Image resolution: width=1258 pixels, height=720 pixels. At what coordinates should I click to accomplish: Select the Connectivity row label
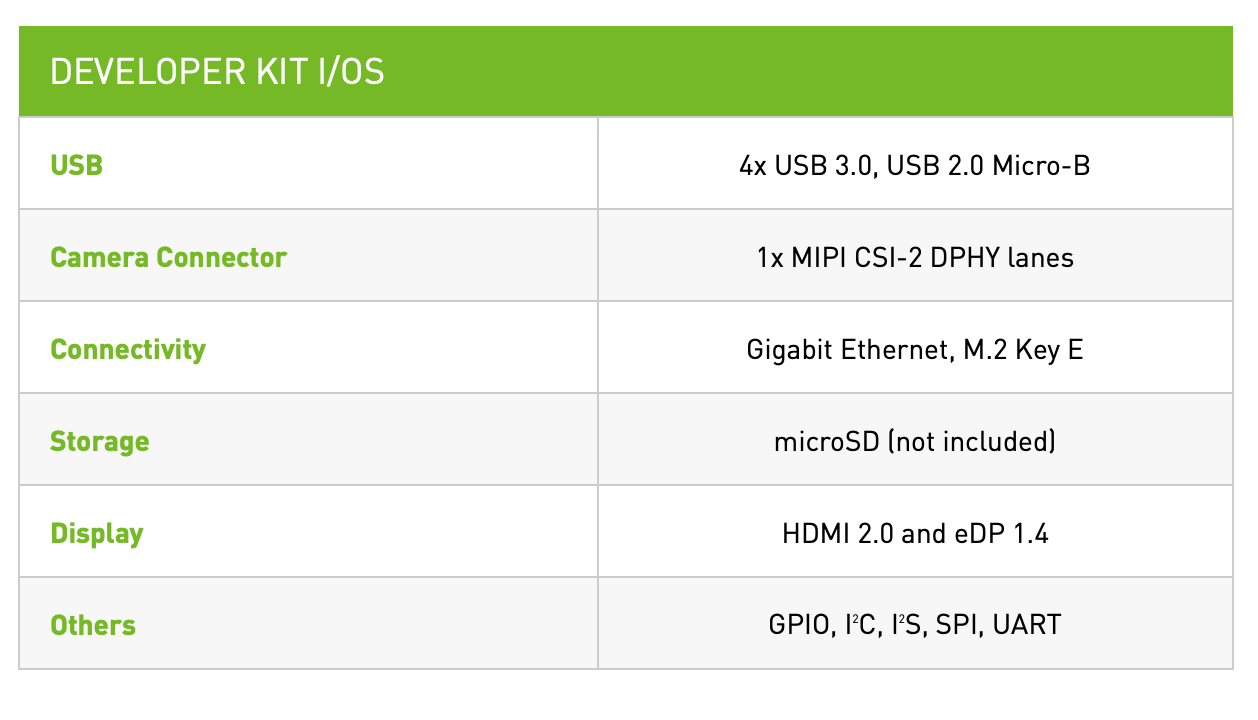(x=128, y=349)
